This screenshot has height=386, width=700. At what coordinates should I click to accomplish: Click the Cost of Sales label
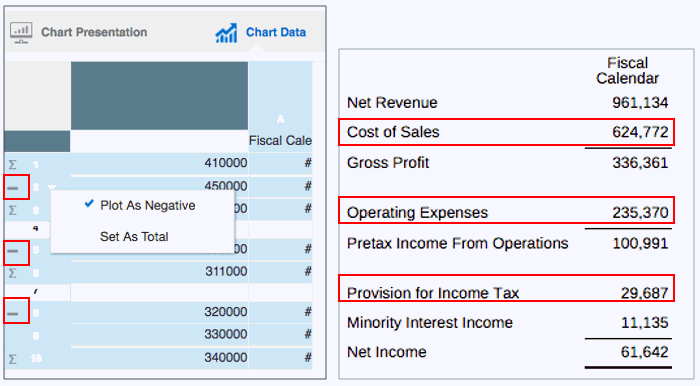(393, 132)
